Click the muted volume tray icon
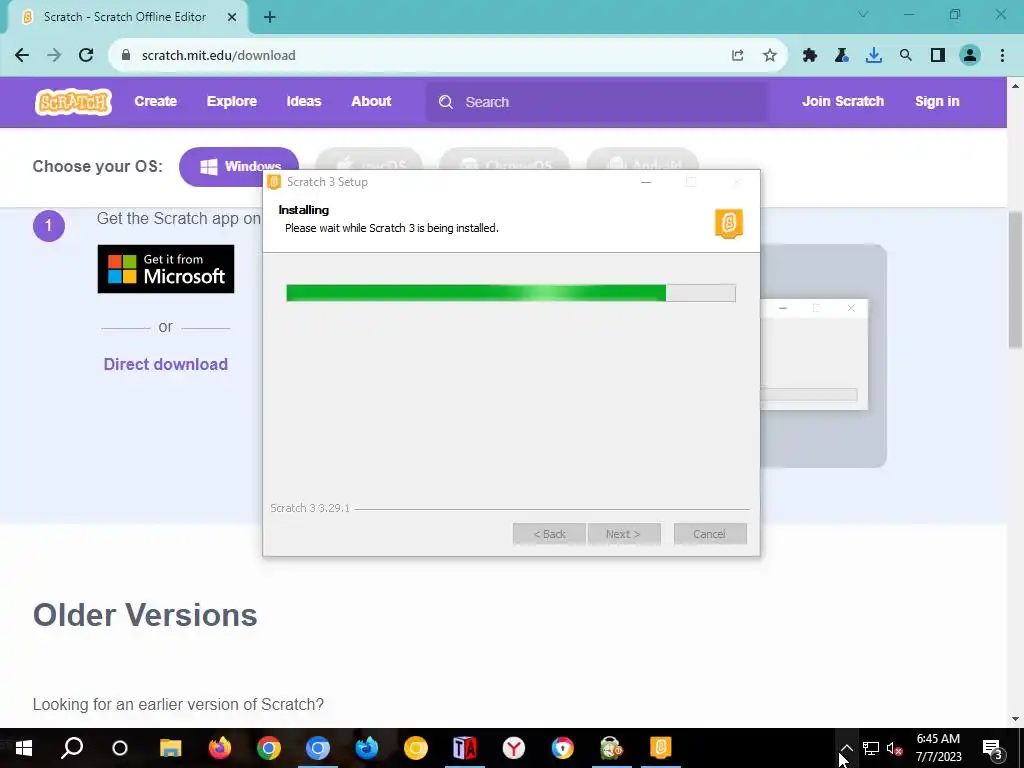 pos(895,748)
